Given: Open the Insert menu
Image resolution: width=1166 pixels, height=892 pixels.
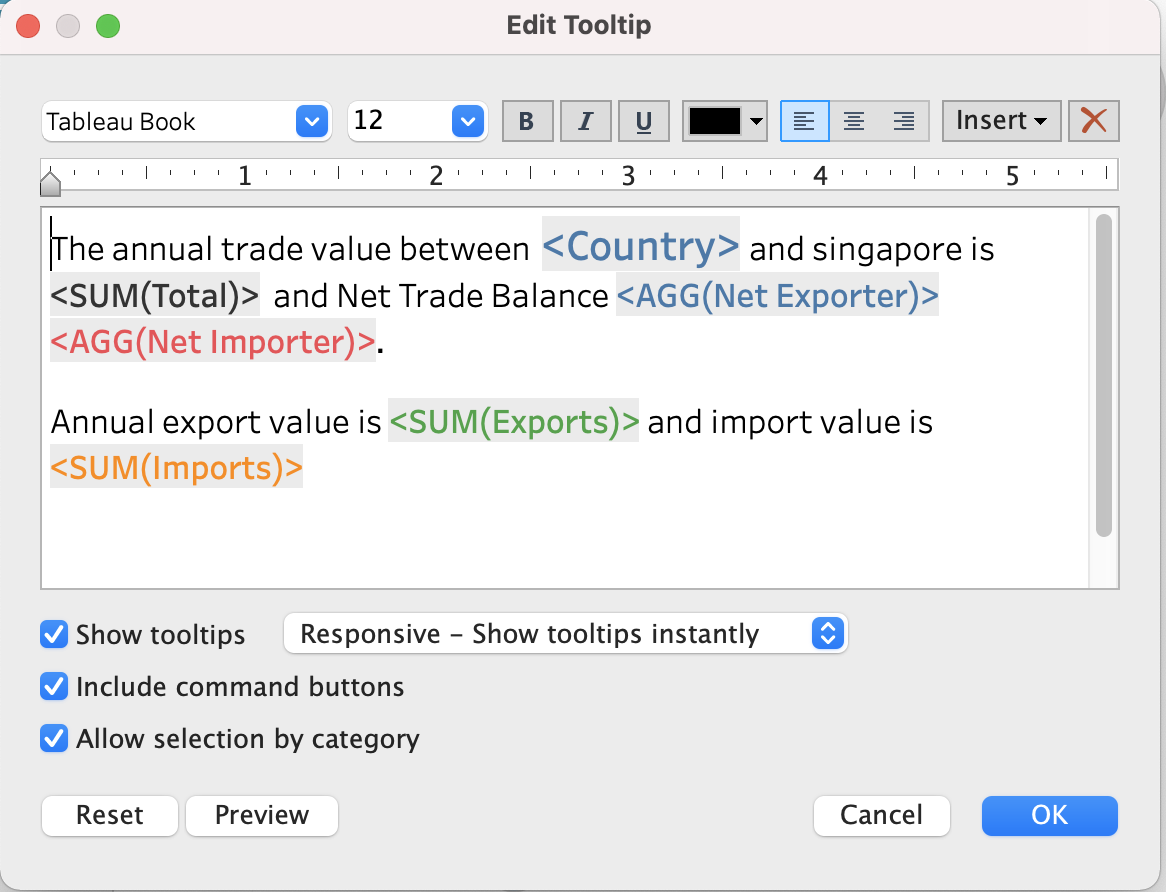Looking at the screenshot, I should pyautogui.click(x=1001, y=121).
